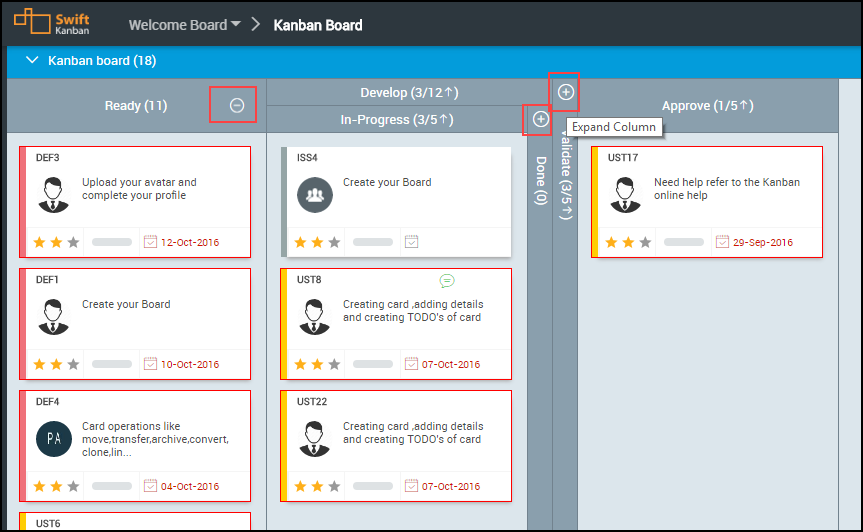
Task: Open the partially visible UST6 card
Action: pyautogui.click(x=135, y=523)
